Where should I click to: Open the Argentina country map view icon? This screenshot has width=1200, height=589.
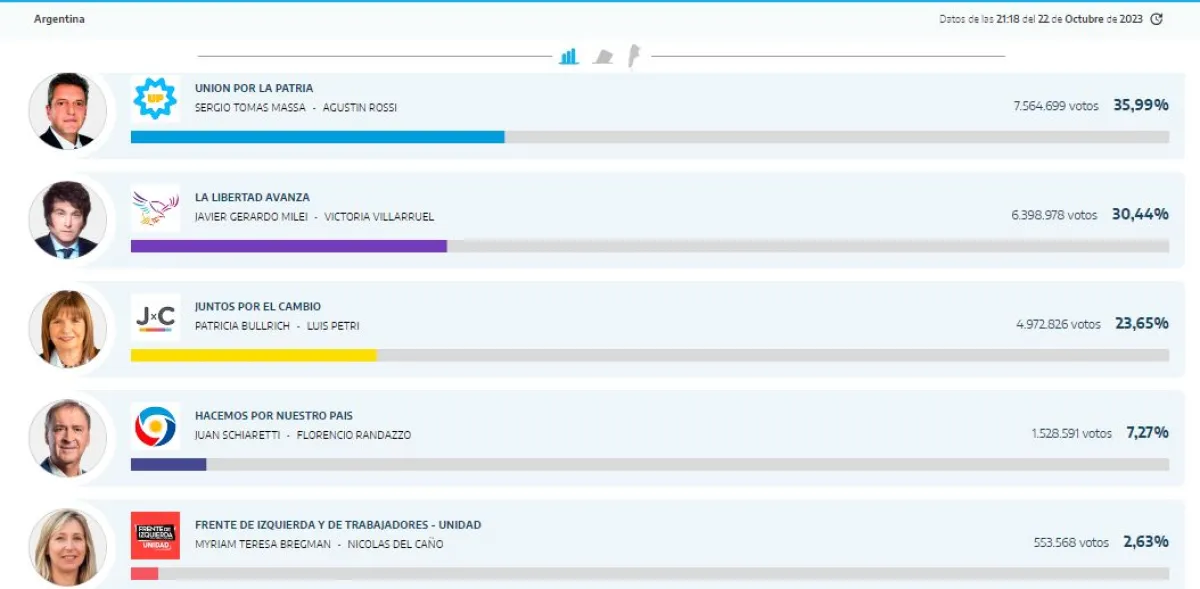[634, 56]
